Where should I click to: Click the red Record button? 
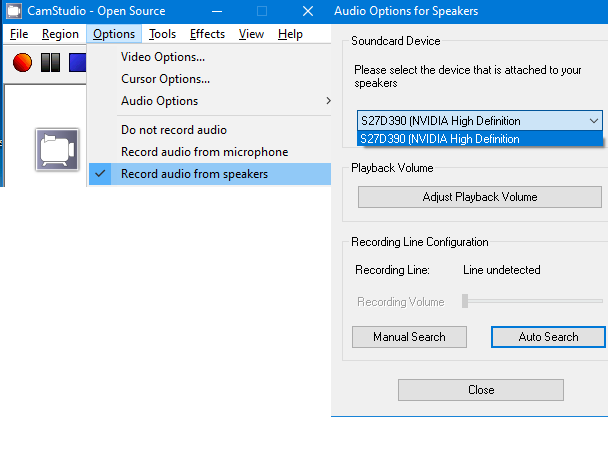tap(23, 63)
